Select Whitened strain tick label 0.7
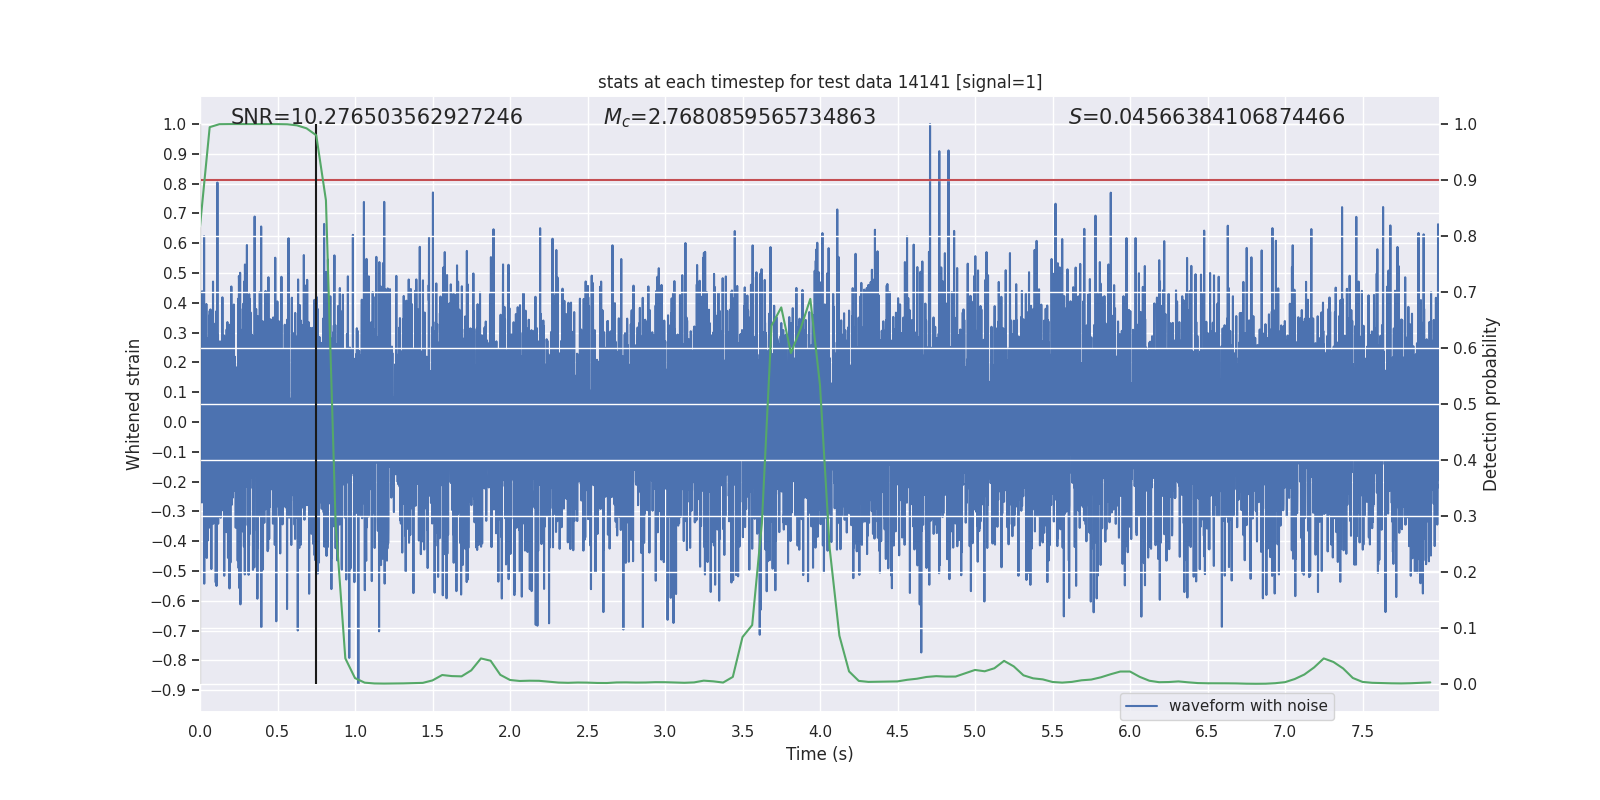1600x800 pixels. [175, 214]
